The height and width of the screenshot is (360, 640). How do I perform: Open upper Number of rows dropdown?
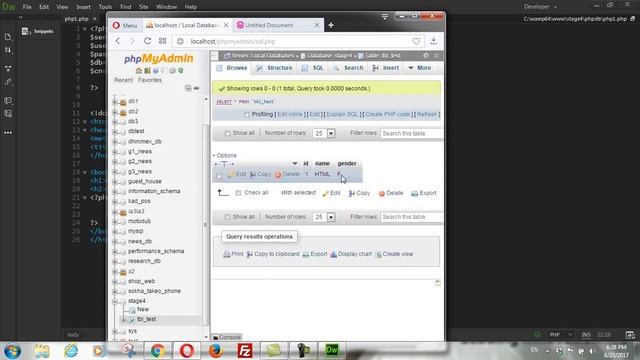click(324, 133)
